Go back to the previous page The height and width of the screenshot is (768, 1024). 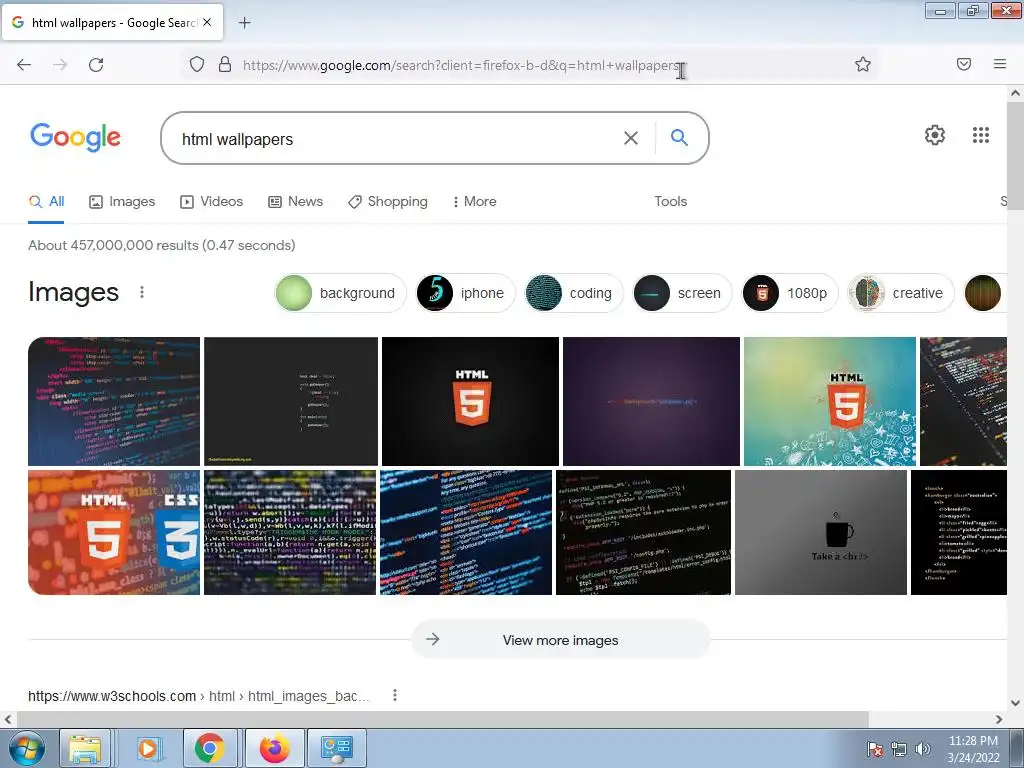[24, 65]
